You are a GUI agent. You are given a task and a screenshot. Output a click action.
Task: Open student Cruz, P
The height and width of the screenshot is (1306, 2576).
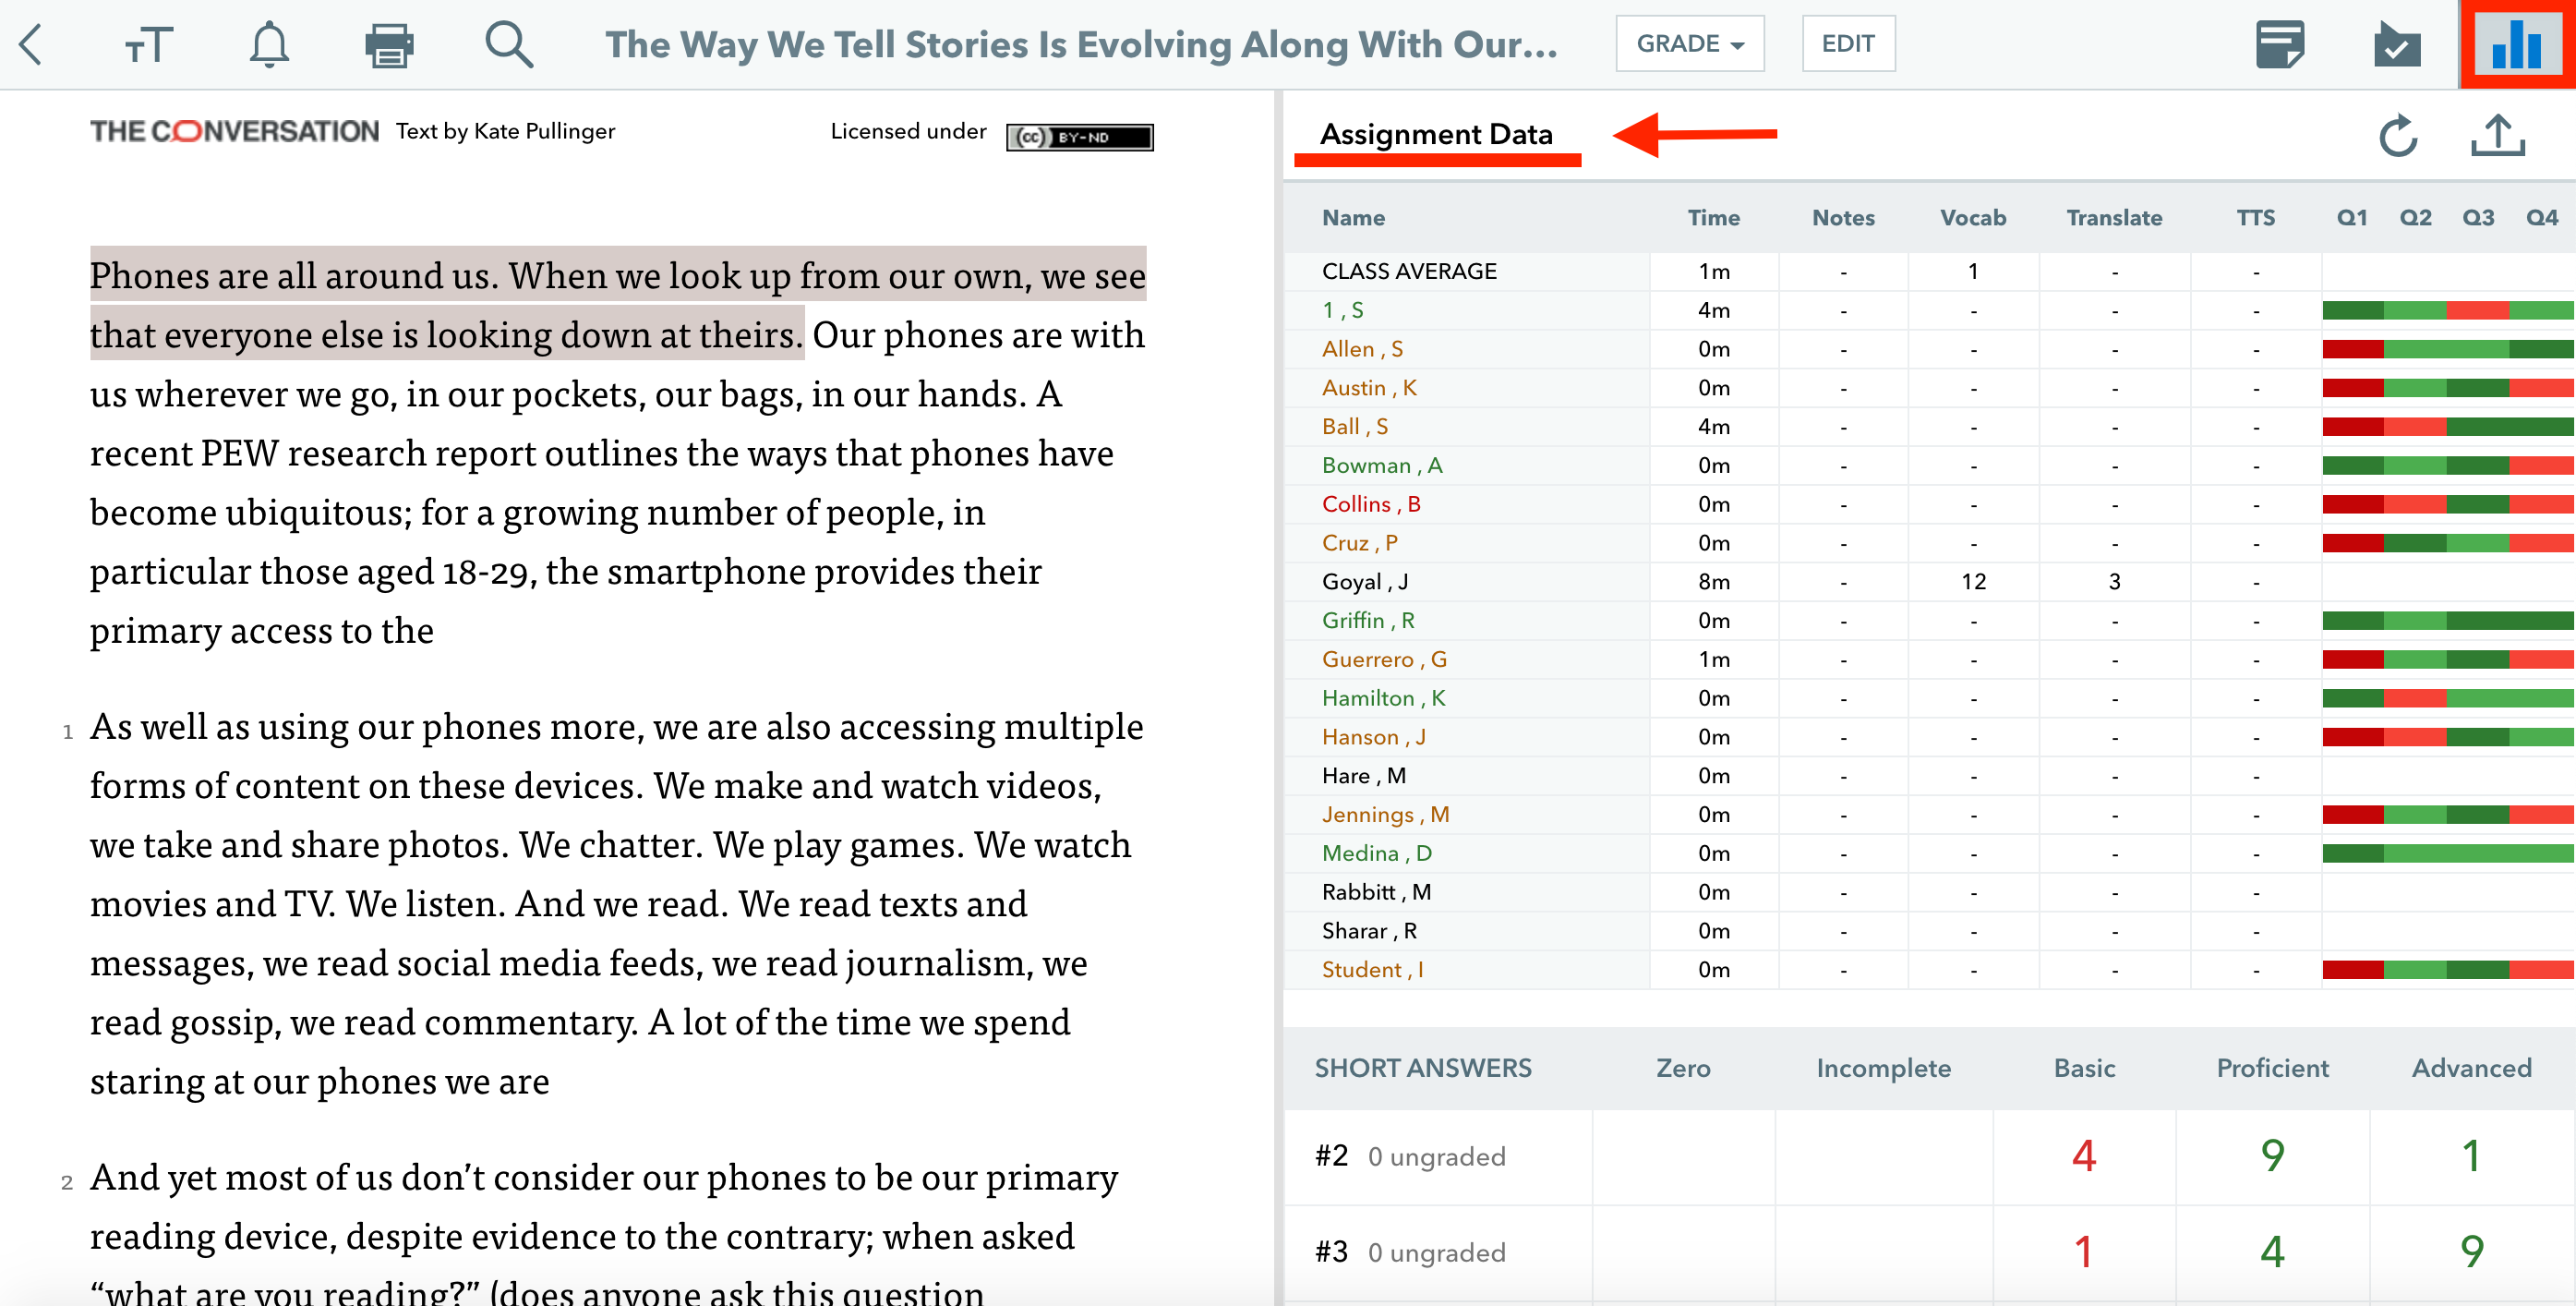pyautogui.click(x=1359, y=543)
